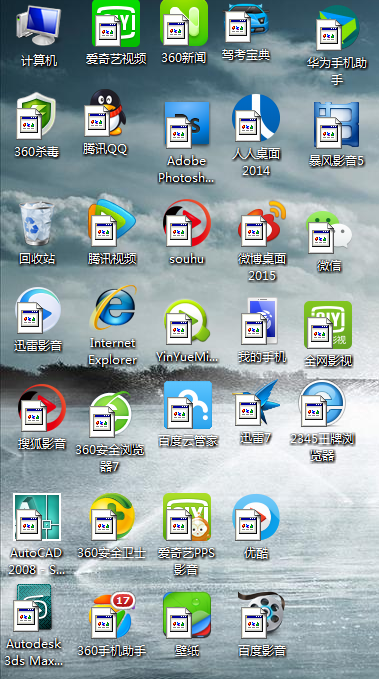The height and width of the screenshot is (679, 379).
Task: Select the 360安全卫士 icon
Action: 112,517
